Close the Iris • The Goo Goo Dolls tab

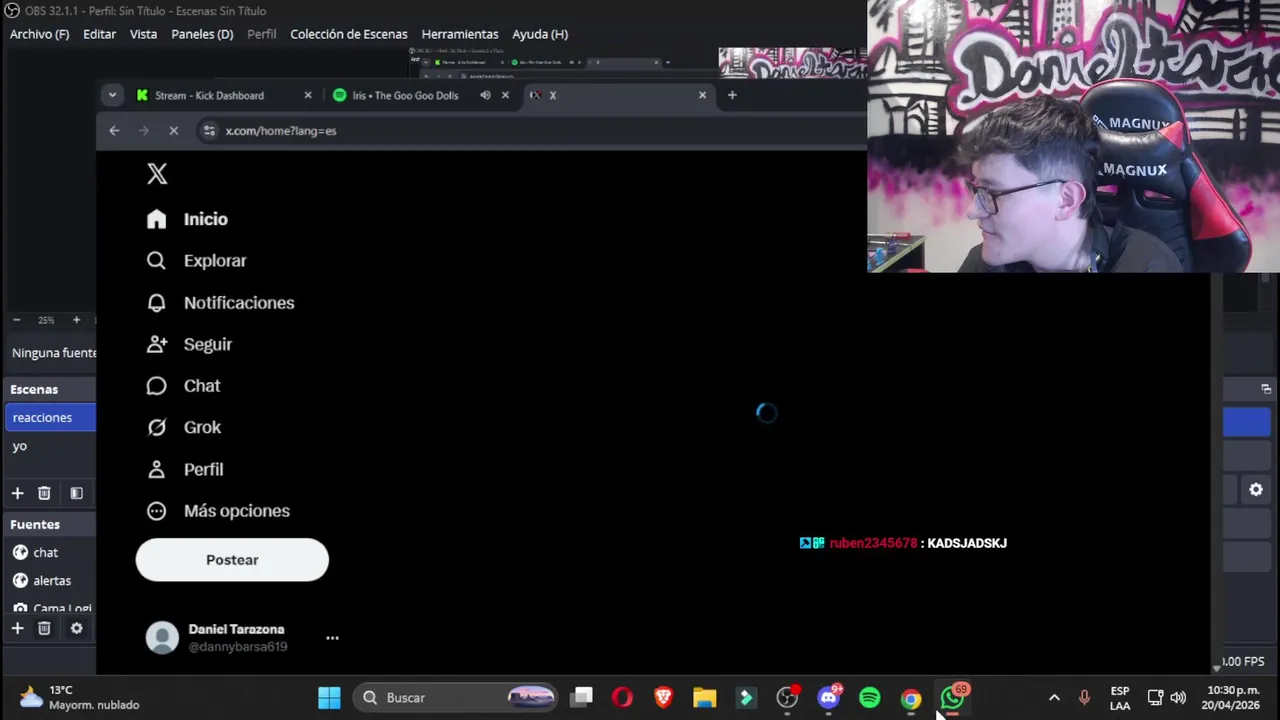point(505,95)
